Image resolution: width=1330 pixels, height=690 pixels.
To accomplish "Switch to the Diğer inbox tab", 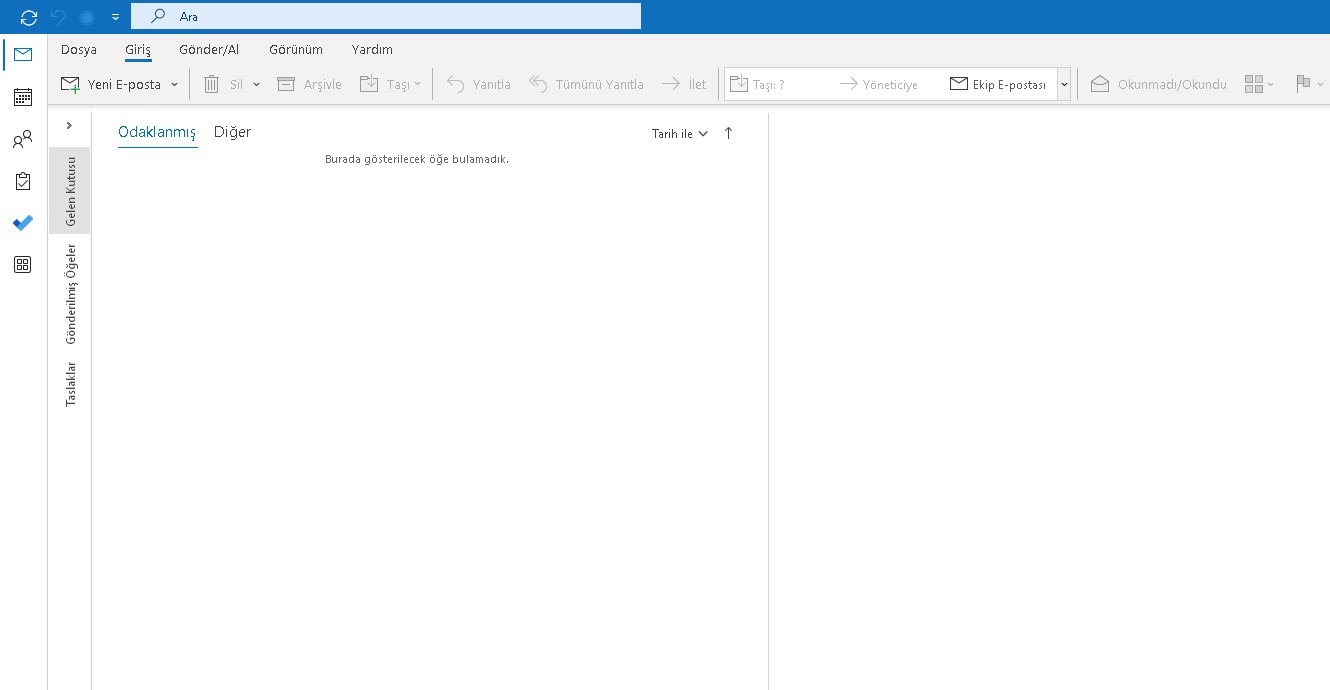I will [x=232, y=132].
